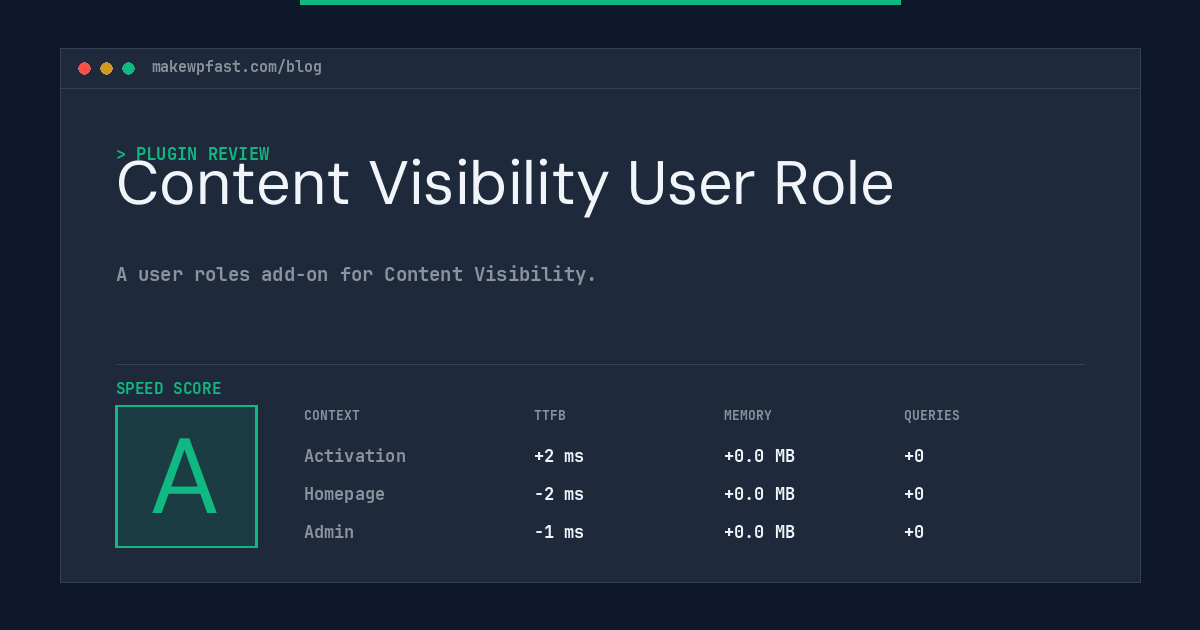The height and width of the screenshot is (630, 1200).
Task: Click the grade A score badge
Action: 186,476
